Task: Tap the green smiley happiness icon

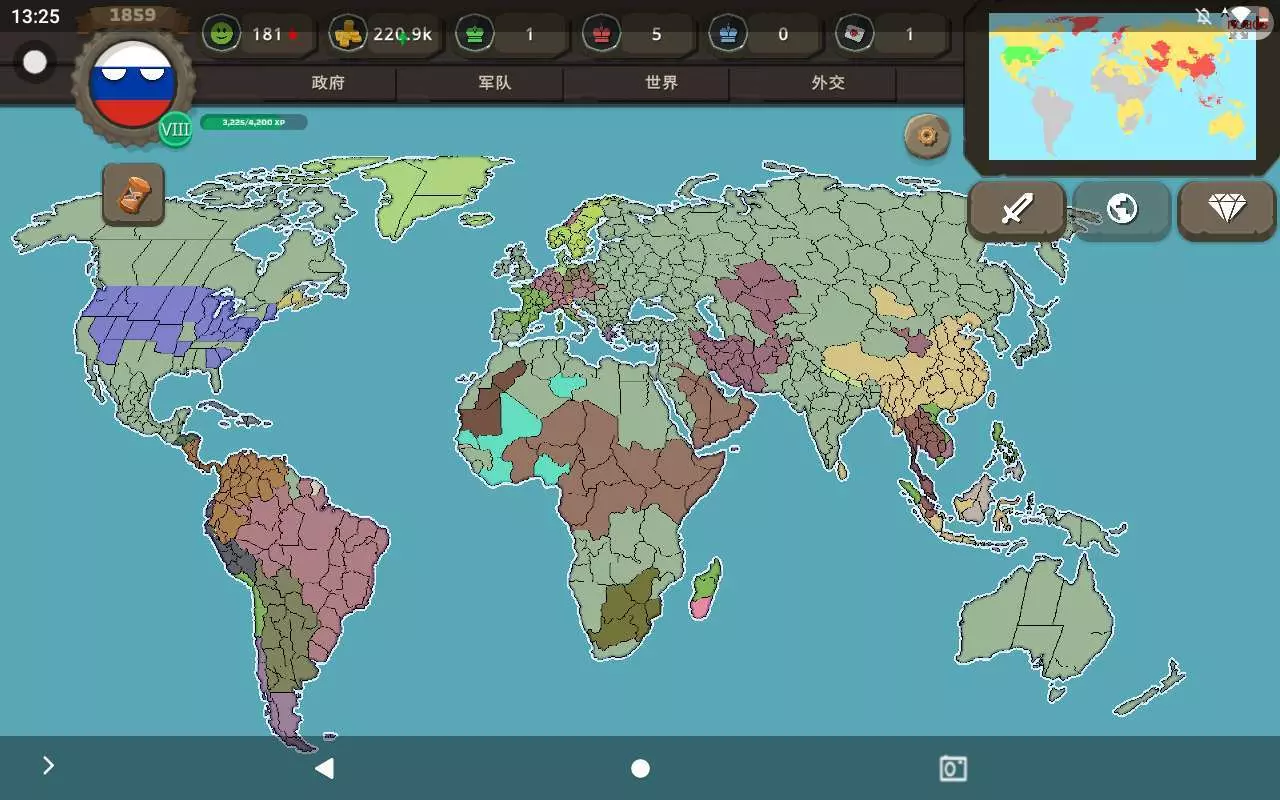Action: pos(221,34)
